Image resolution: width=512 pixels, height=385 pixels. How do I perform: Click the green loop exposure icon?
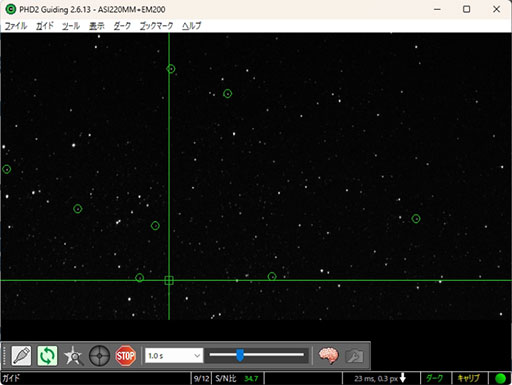coord(47,356)
